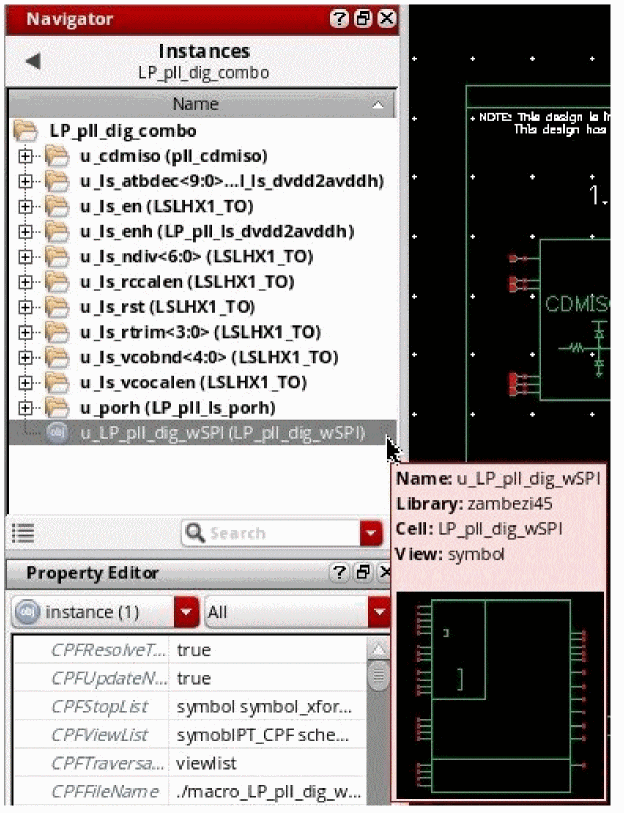The height and width of the screenshot is (813, 624).
Task: Expand the u_ls_rst node
Action: pyautogui.click(x=25, y=307)
